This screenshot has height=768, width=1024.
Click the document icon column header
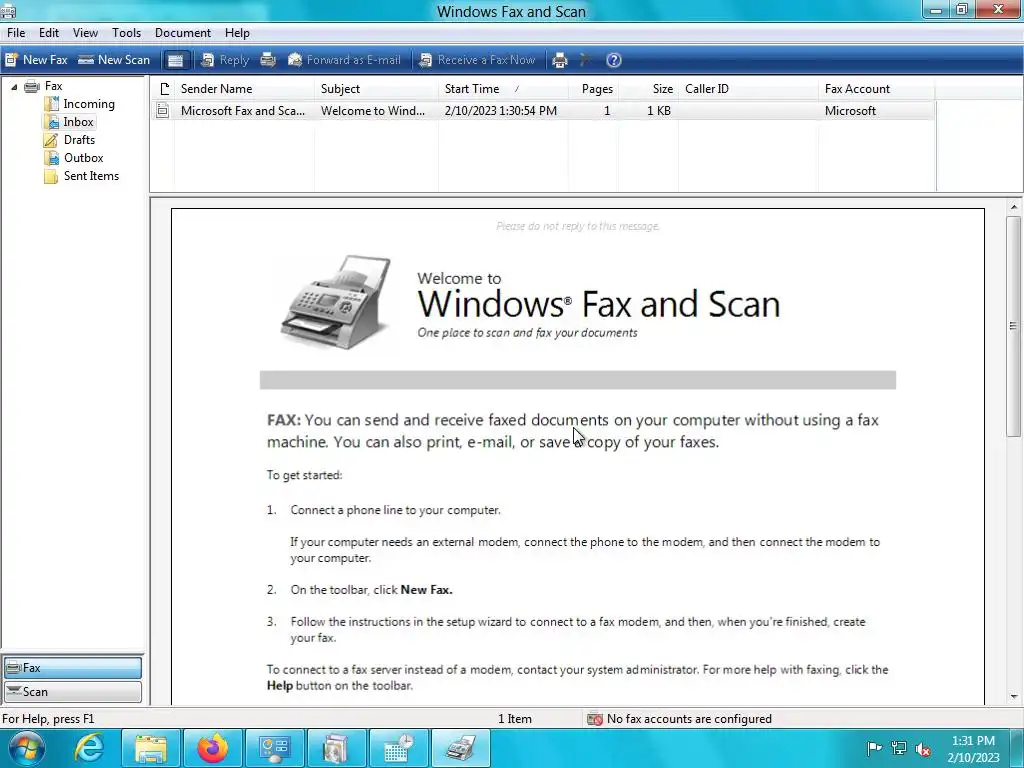[x=163, y=89]
